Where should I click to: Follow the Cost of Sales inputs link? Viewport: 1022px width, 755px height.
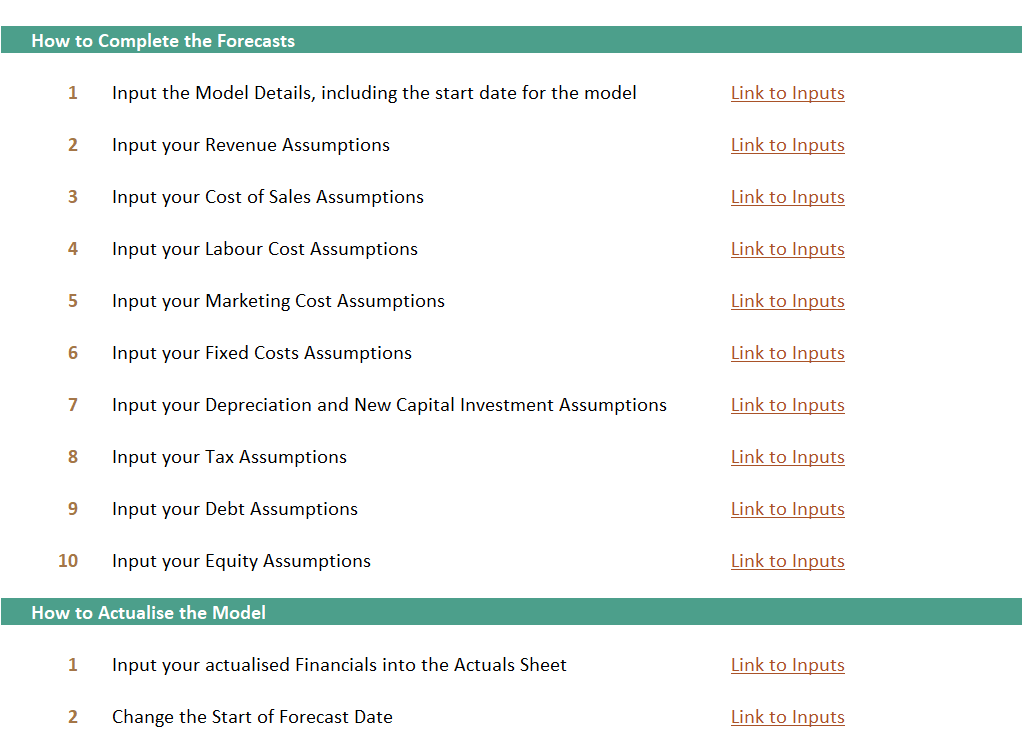tap(787, 198)
